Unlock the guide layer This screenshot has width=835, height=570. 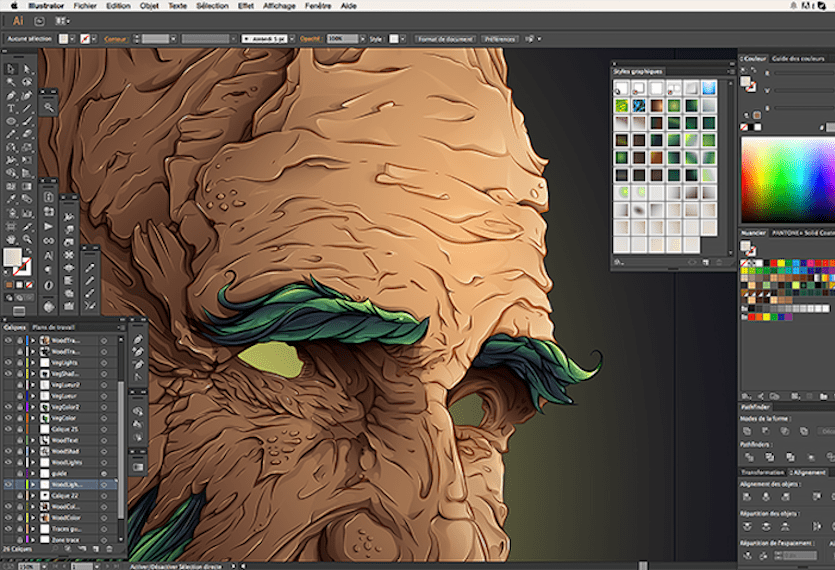coord(20,473)
